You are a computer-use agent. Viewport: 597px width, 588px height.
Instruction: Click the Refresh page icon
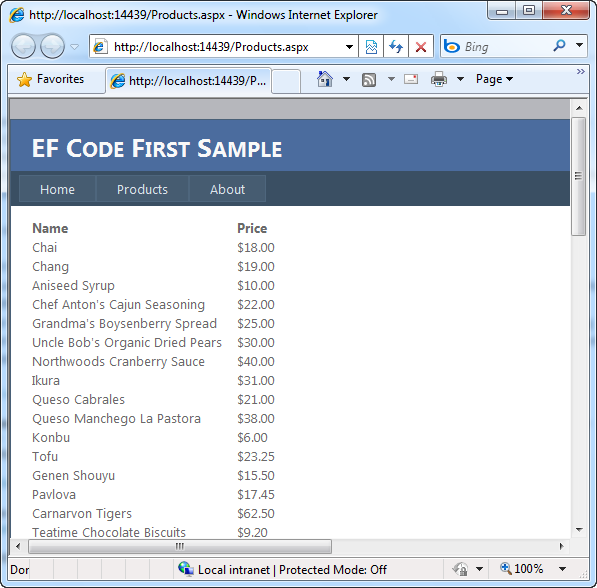(x=396, y=46)
